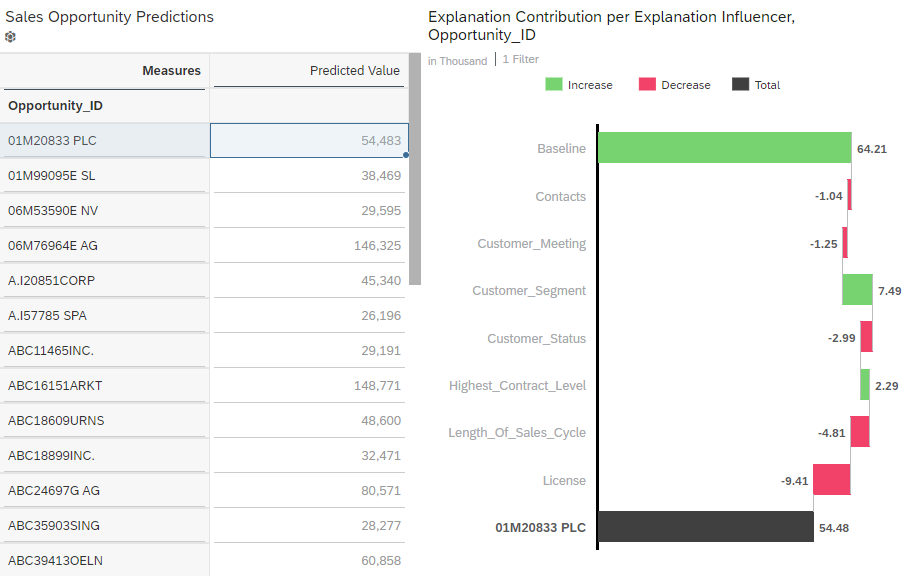Click the 54.48 total data label
The height and width of the screenshot is (576, 908).
coord(834,528)
